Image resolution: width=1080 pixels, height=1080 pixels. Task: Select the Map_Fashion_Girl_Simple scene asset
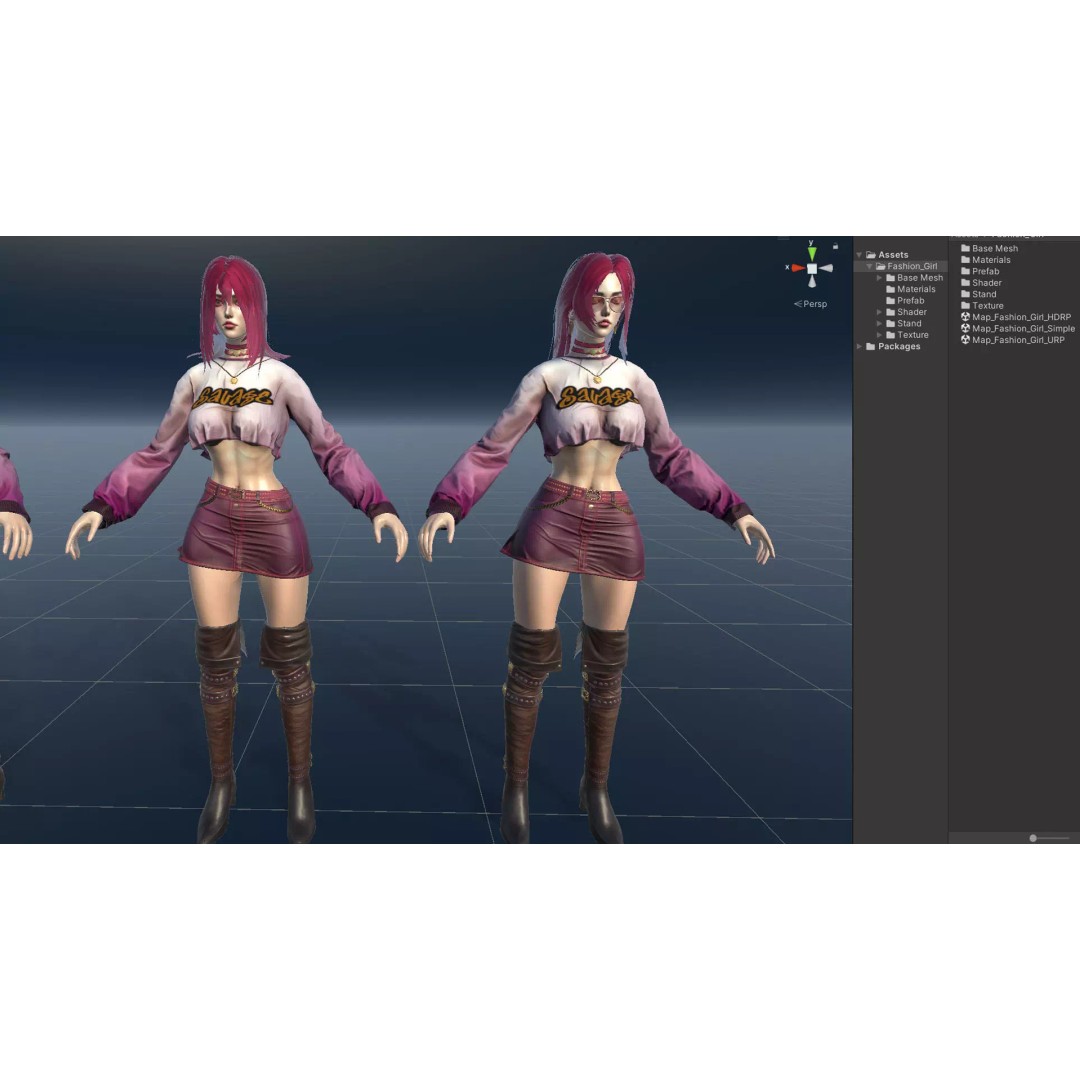(1018, 329)
